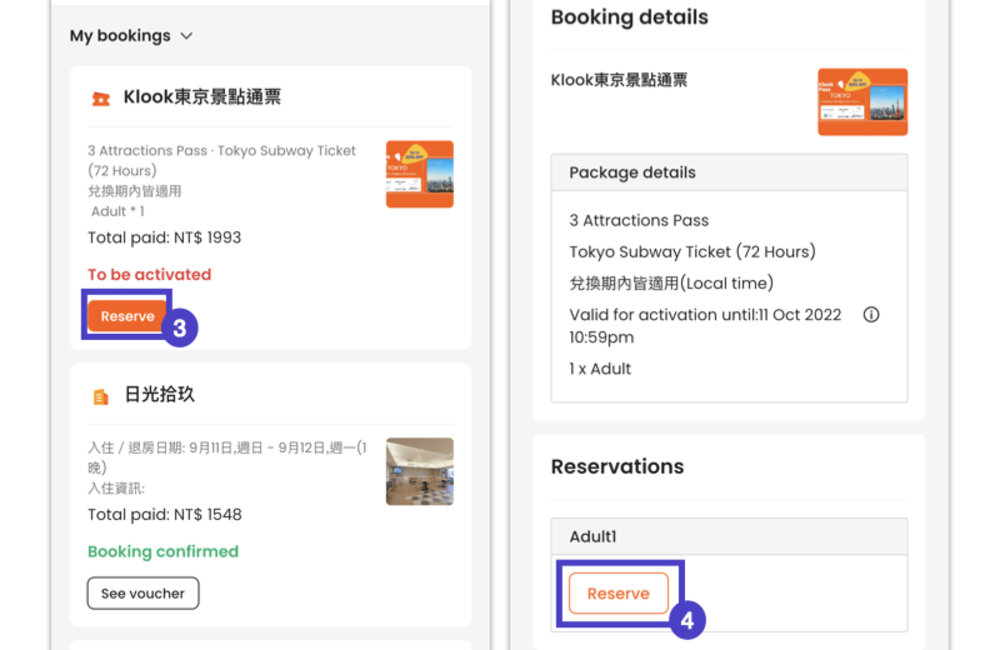Click the Booking confirmed status label
This screenshot has width=1000, height=650.
point(162,551)
